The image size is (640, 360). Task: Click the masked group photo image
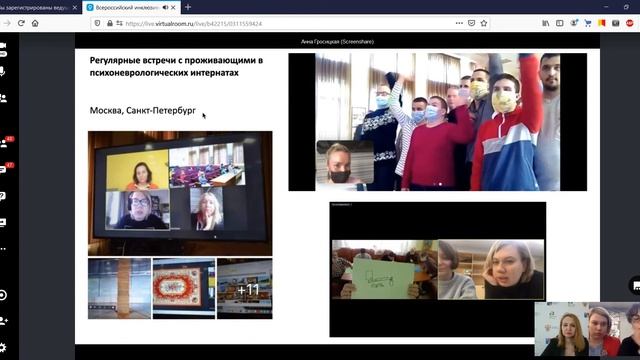point(438,122)
